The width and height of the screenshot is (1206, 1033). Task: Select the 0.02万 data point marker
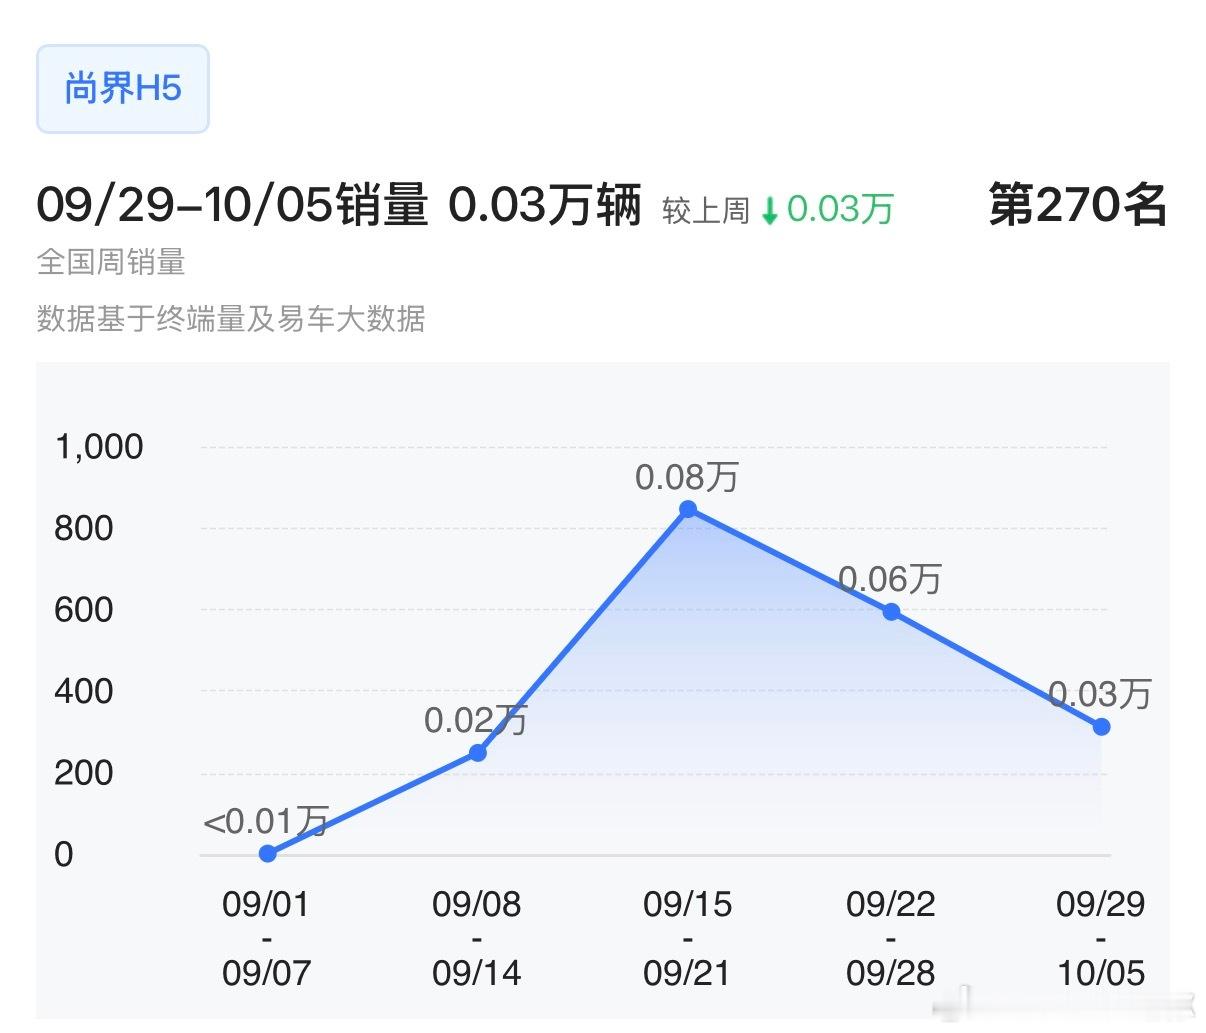click(478, 753)
